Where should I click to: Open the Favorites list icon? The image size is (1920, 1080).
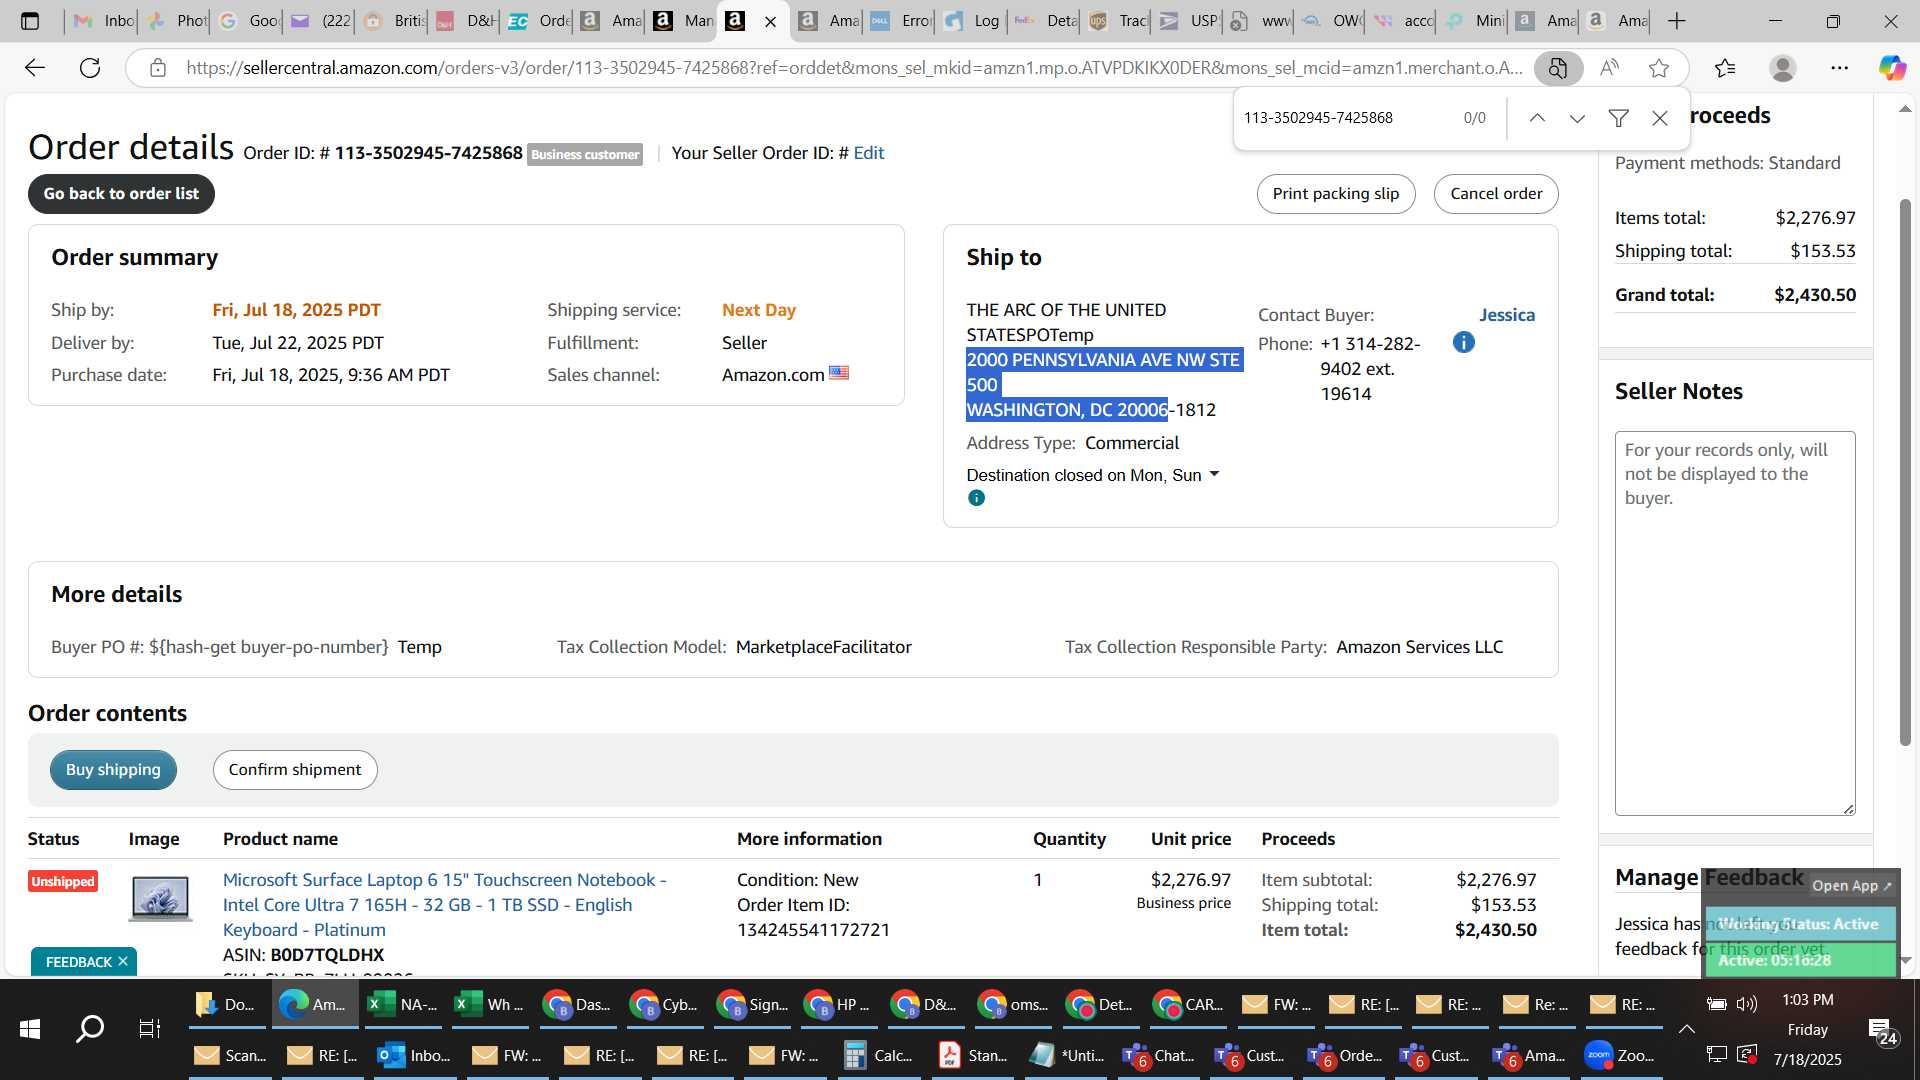[x=1725, y=68]
